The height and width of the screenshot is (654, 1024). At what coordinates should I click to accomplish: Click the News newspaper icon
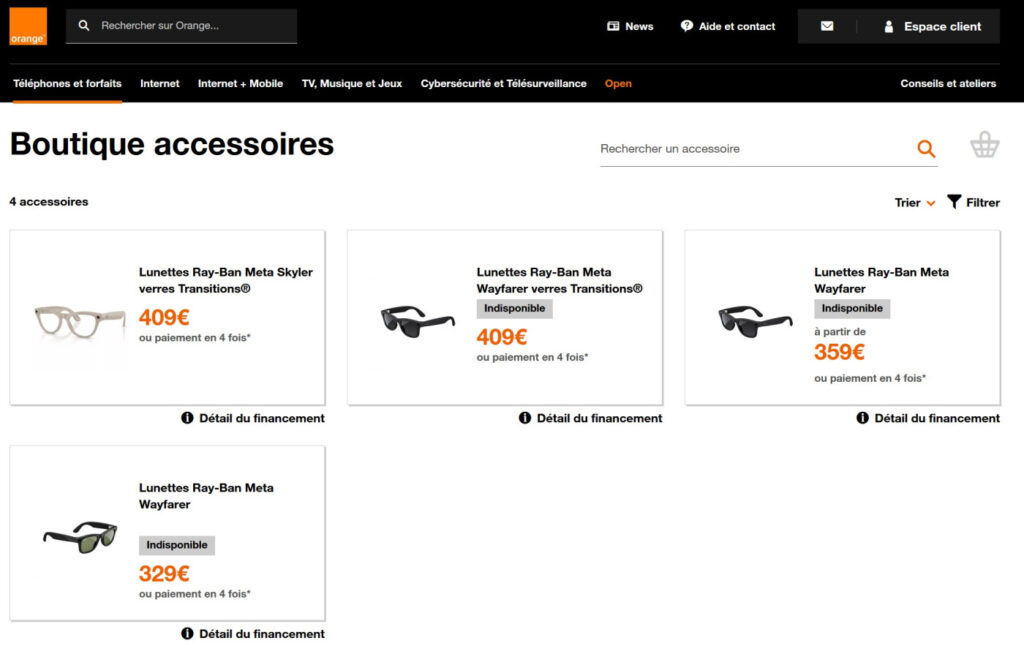coord(613,26)
